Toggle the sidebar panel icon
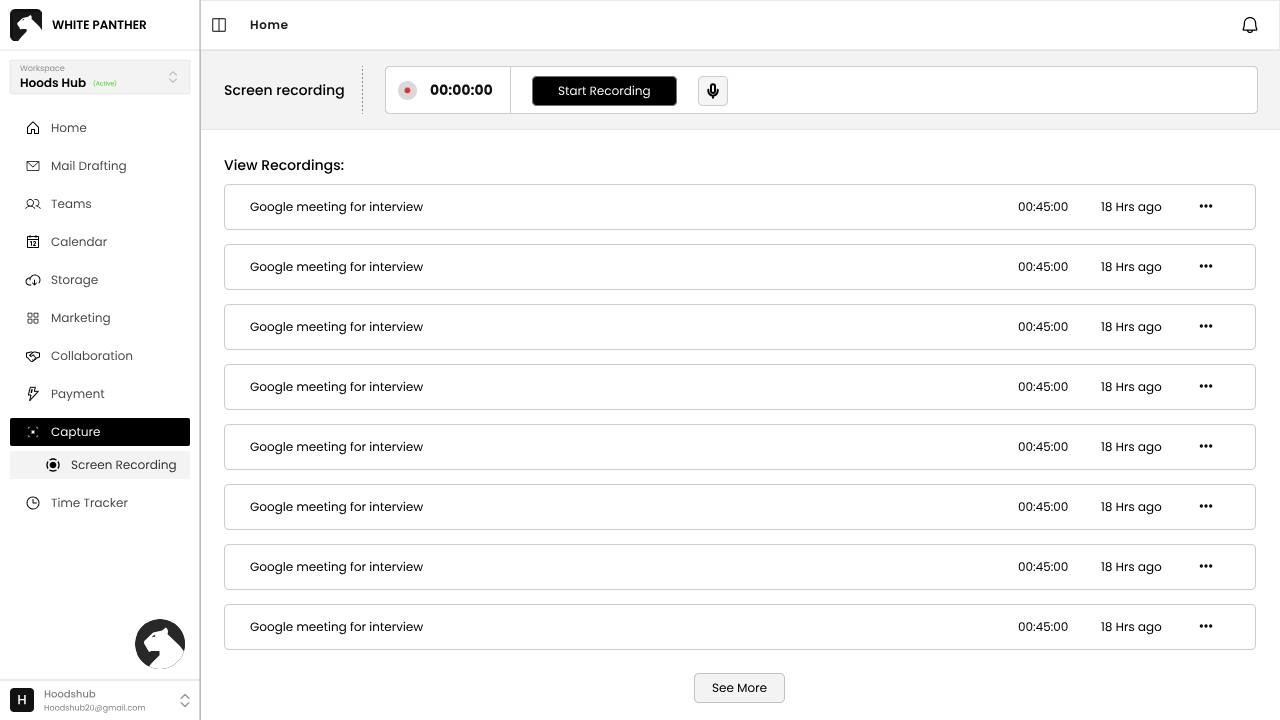Screen dimensions: 1280x720 pos(219,25)
